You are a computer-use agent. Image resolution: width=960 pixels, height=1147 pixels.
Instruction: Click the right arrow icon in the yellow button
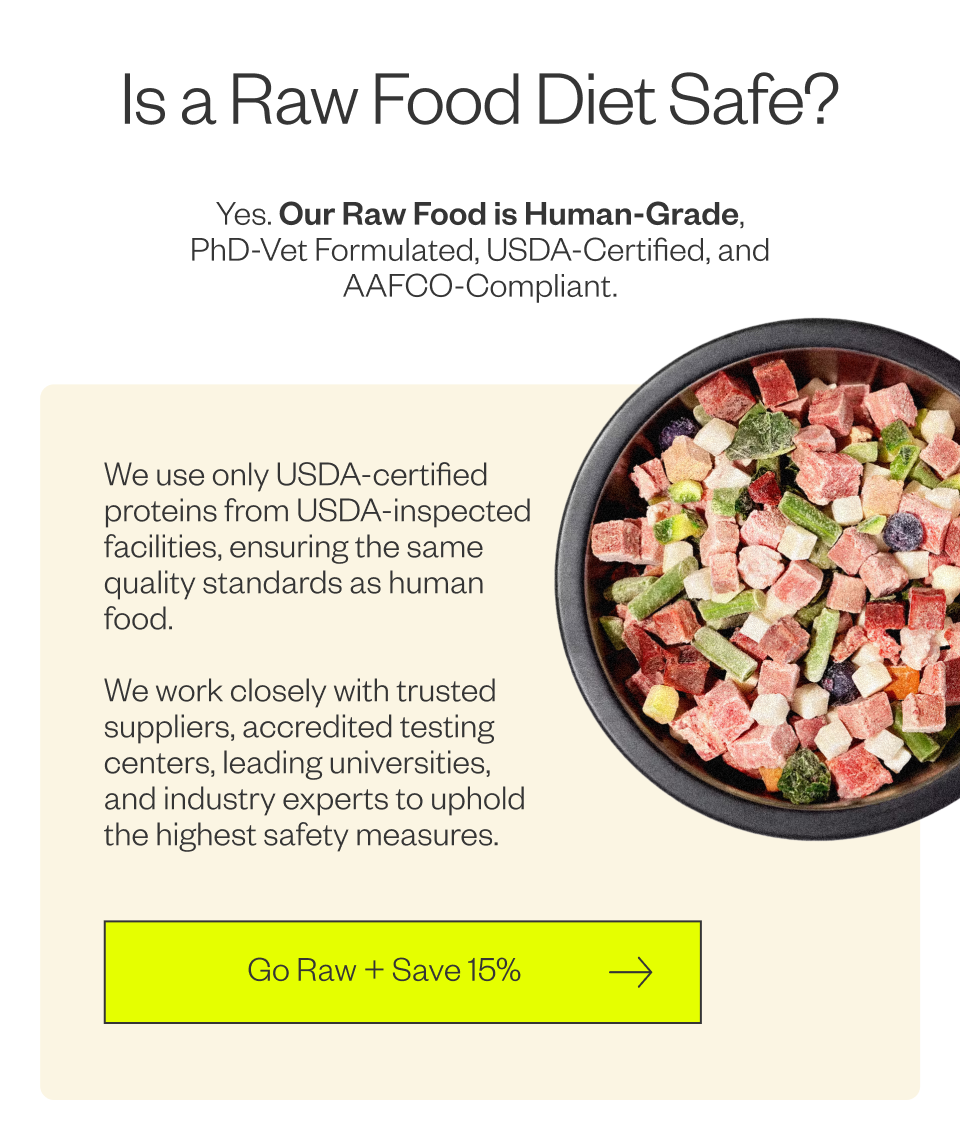tap(631, 972)
